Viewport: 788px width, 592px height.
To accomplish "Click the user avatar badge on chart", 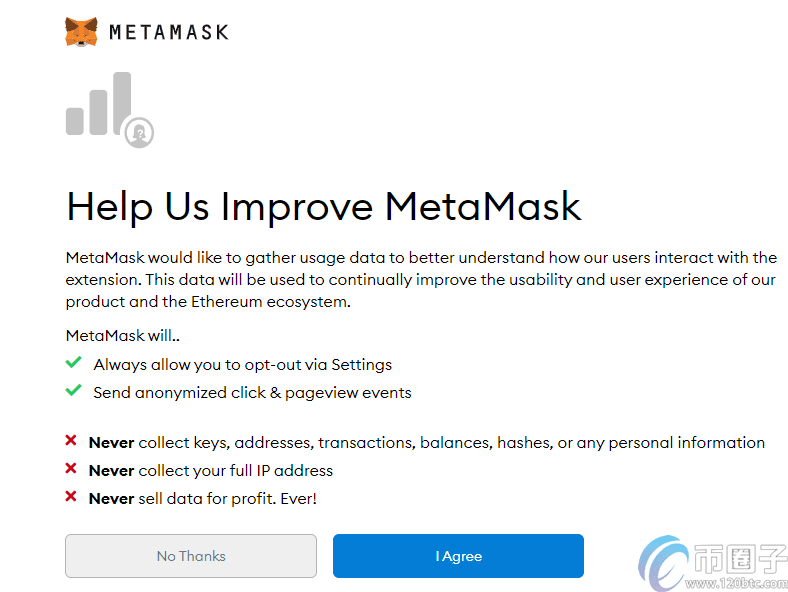I will pos(139,133).
